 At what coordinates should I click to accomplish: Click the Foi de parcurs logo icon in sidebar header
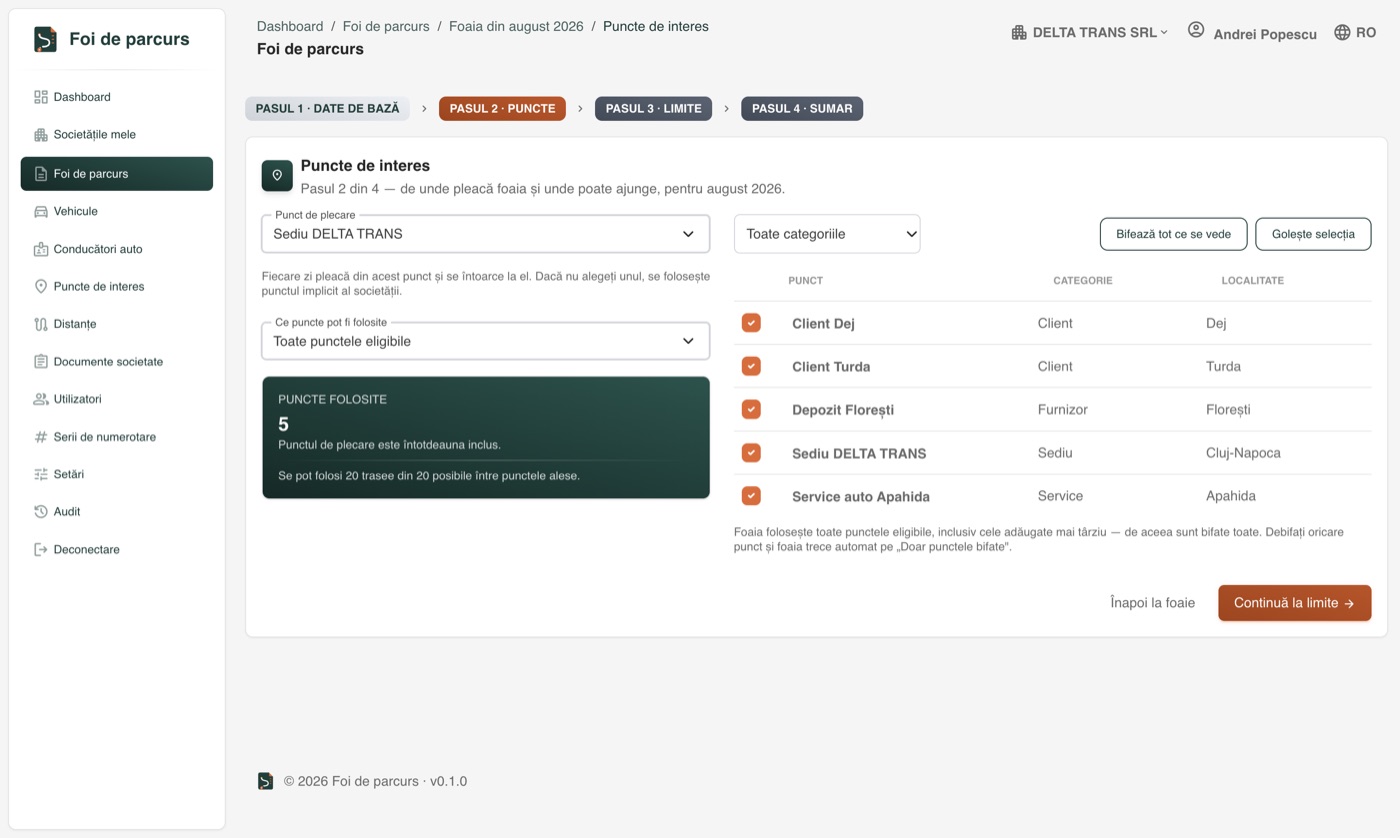click(45, 39)
